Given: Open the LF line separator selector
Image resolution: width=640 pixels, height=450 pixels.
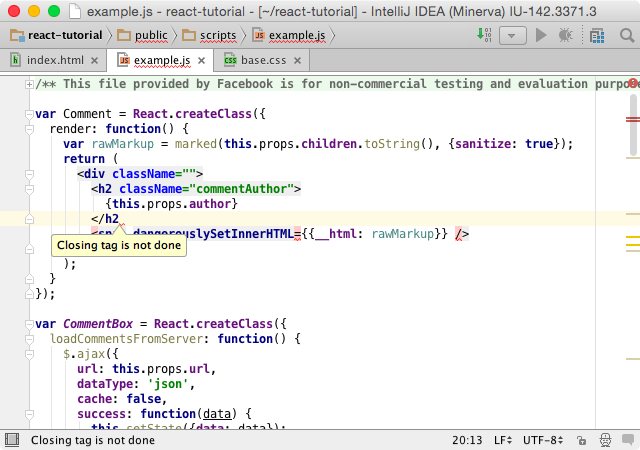Looking at the screenshot, I should pos(502,440).
